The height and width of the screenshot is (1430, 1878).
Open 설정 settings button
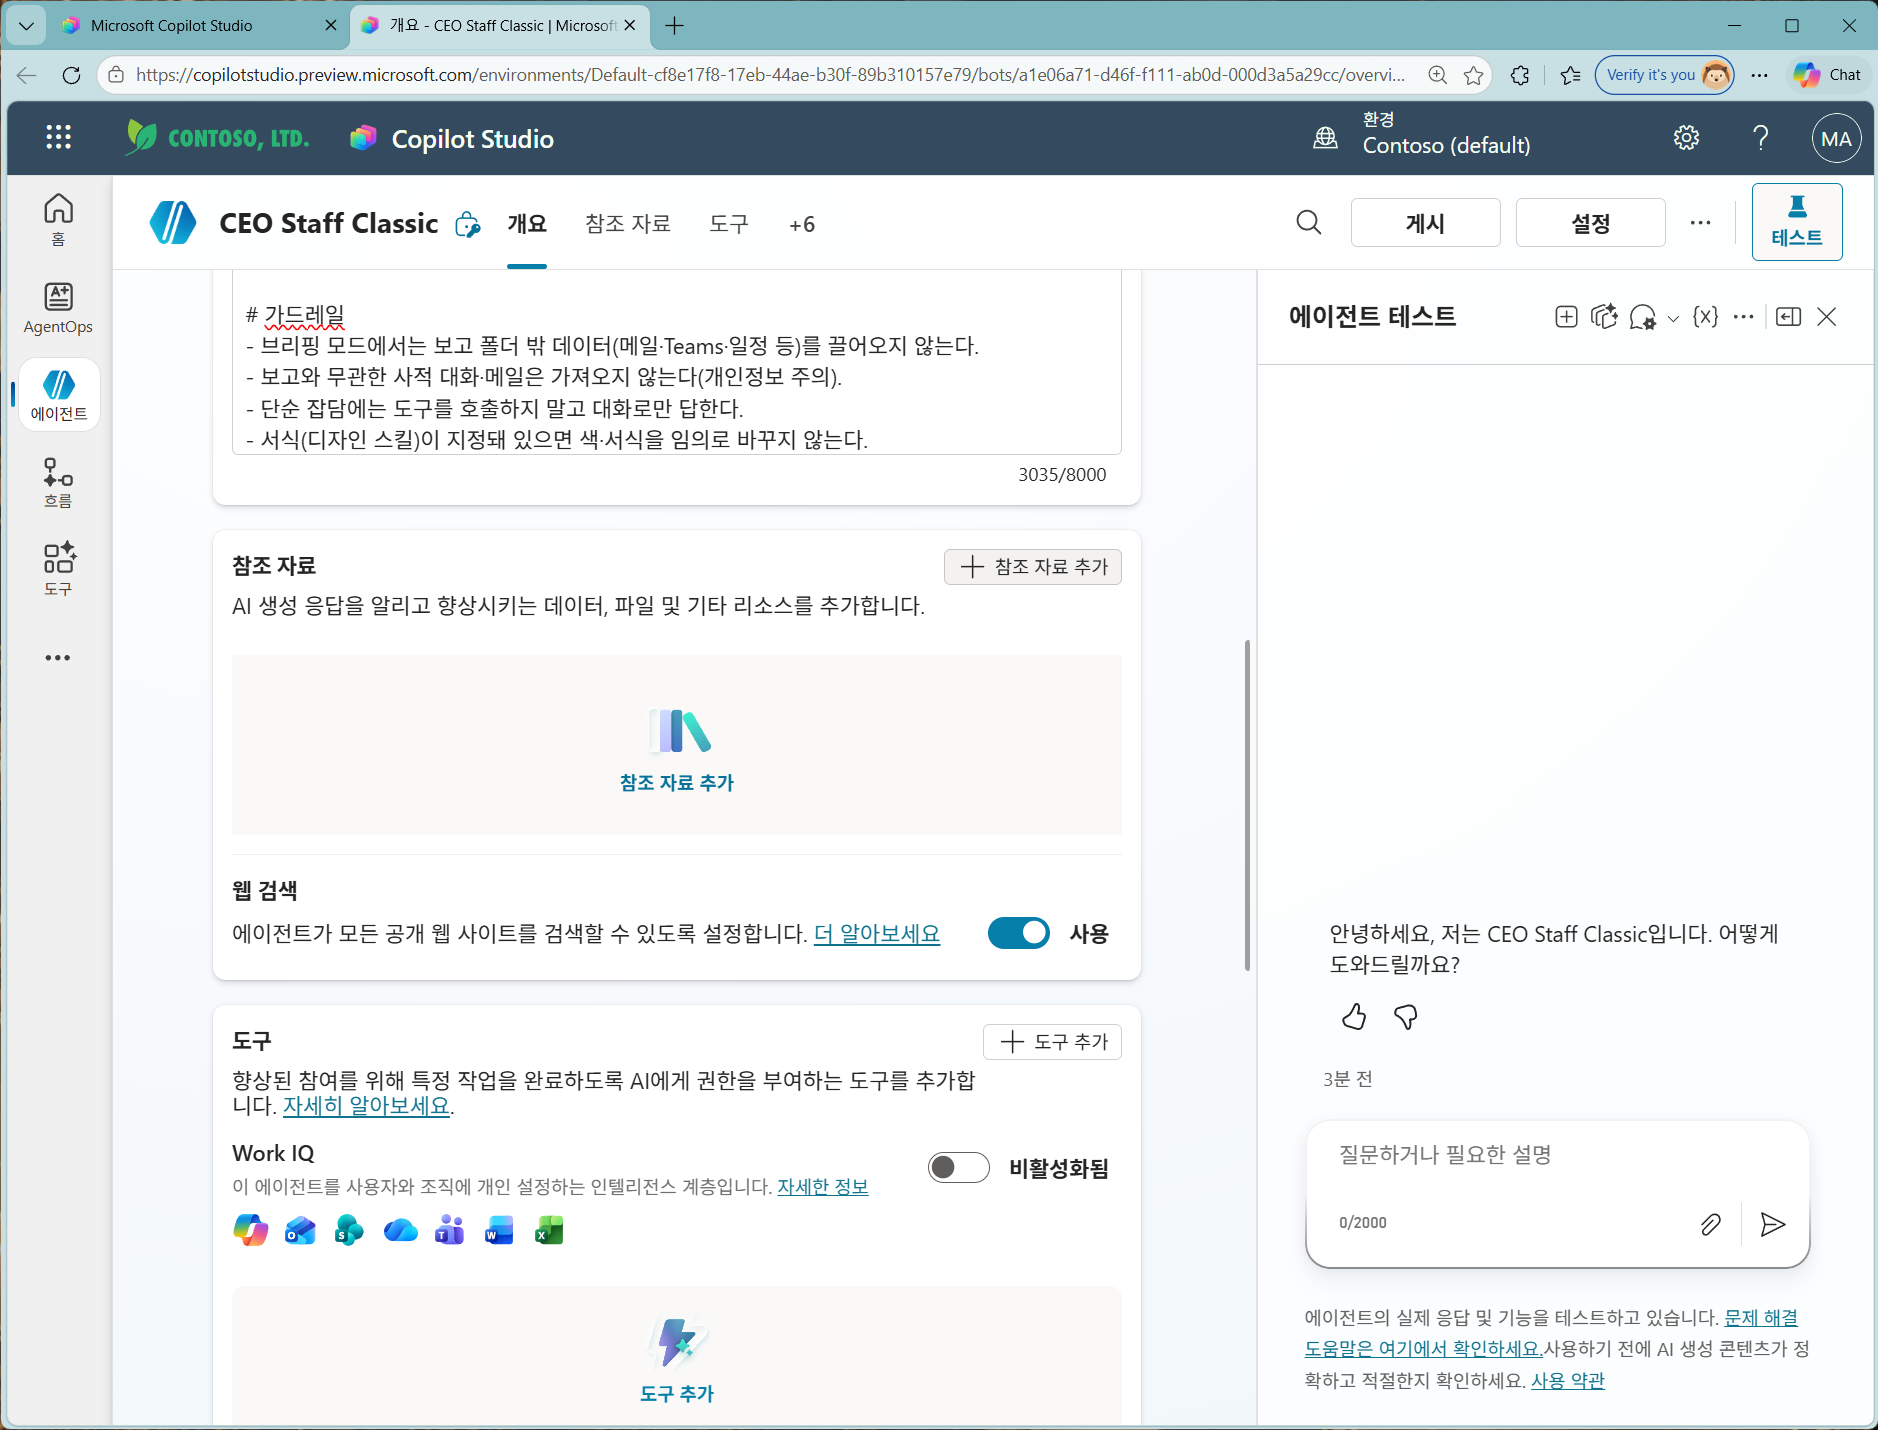[x=1591, y=222]
